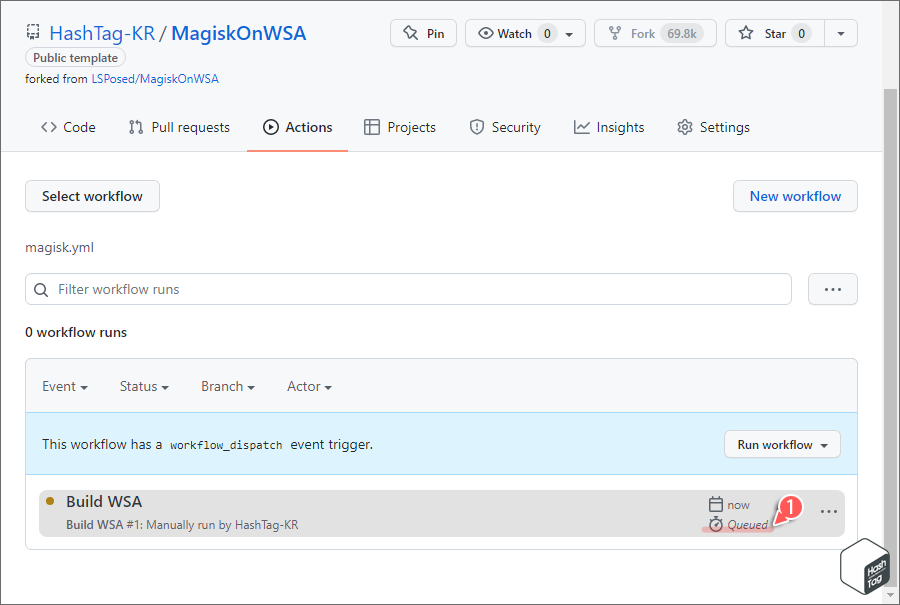Open the kebab menu on the Build WSA run
This screenshot has width=900, height=605.
tap(828, 511)
